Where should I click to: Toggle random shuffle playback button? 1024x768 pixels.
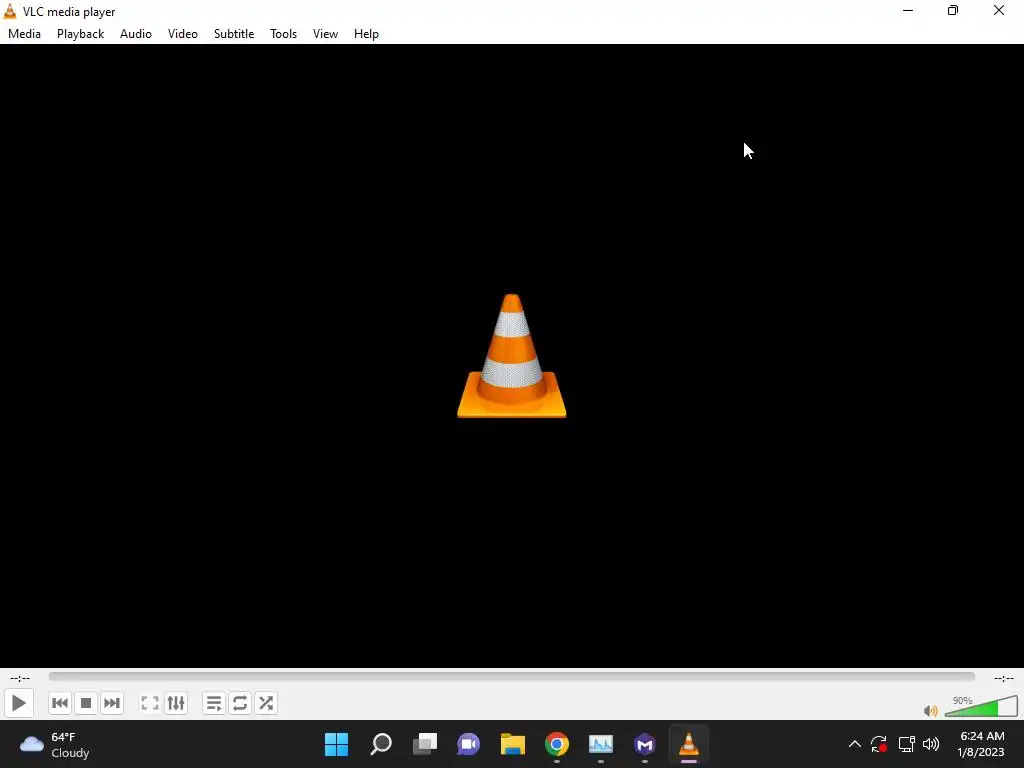tap(266, 703)
